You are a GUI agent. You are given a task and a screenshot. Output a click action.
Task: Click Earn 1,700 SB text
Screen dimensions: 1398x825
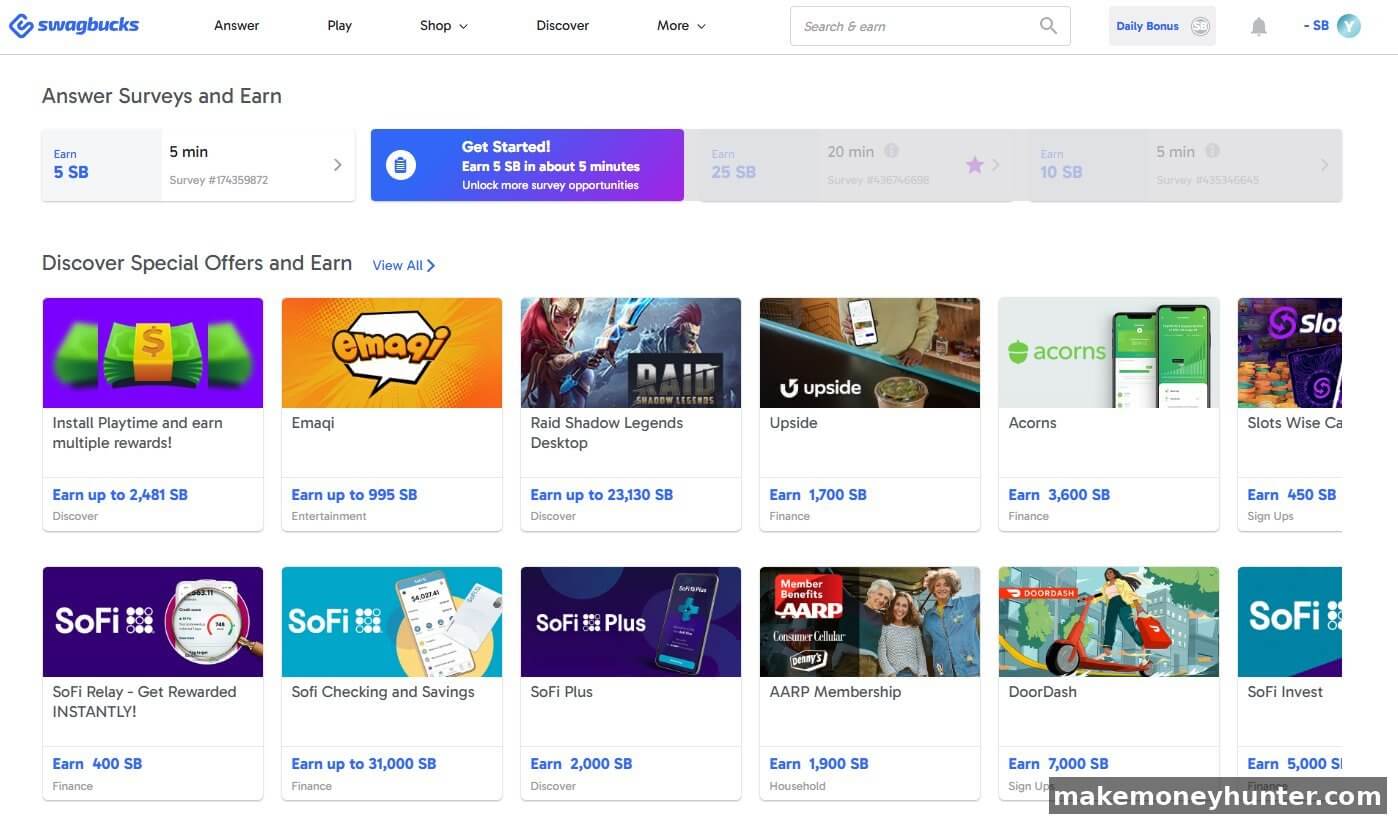(818, 495)
